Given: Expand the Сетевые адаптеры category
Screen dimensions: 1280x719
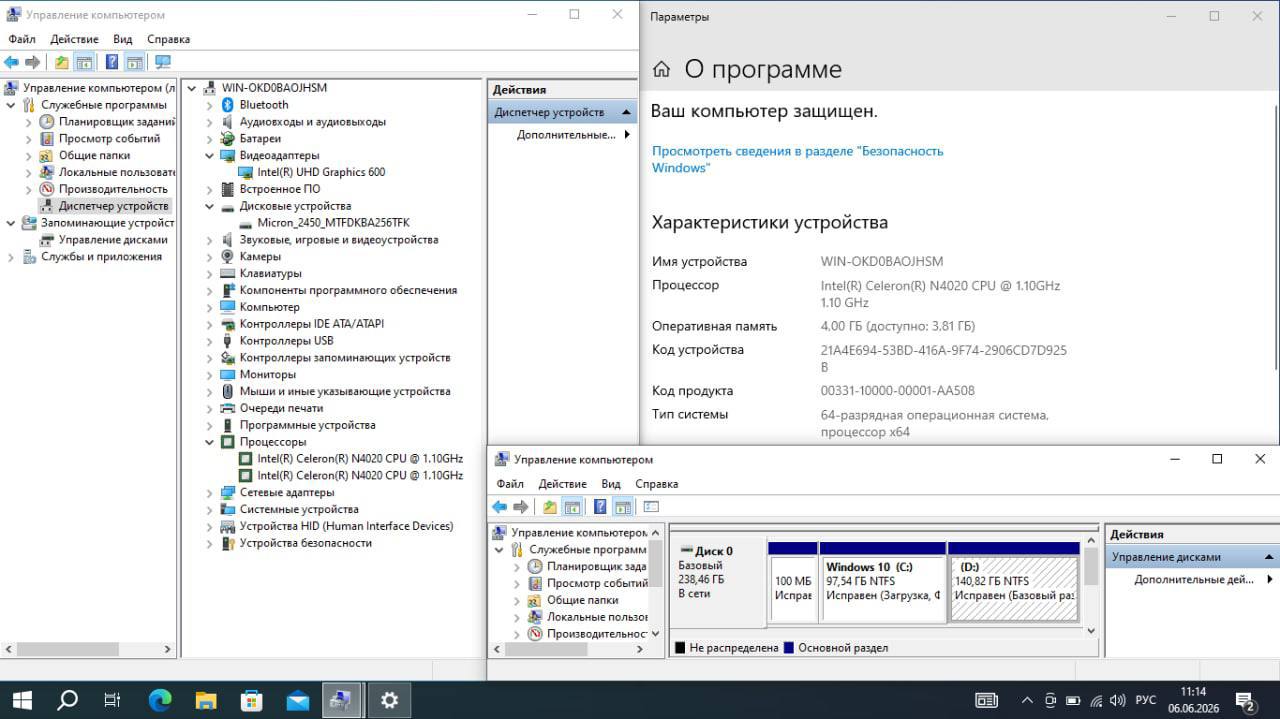Looking at the screenshot, I should pyautogui.click(x=209, y=493).
